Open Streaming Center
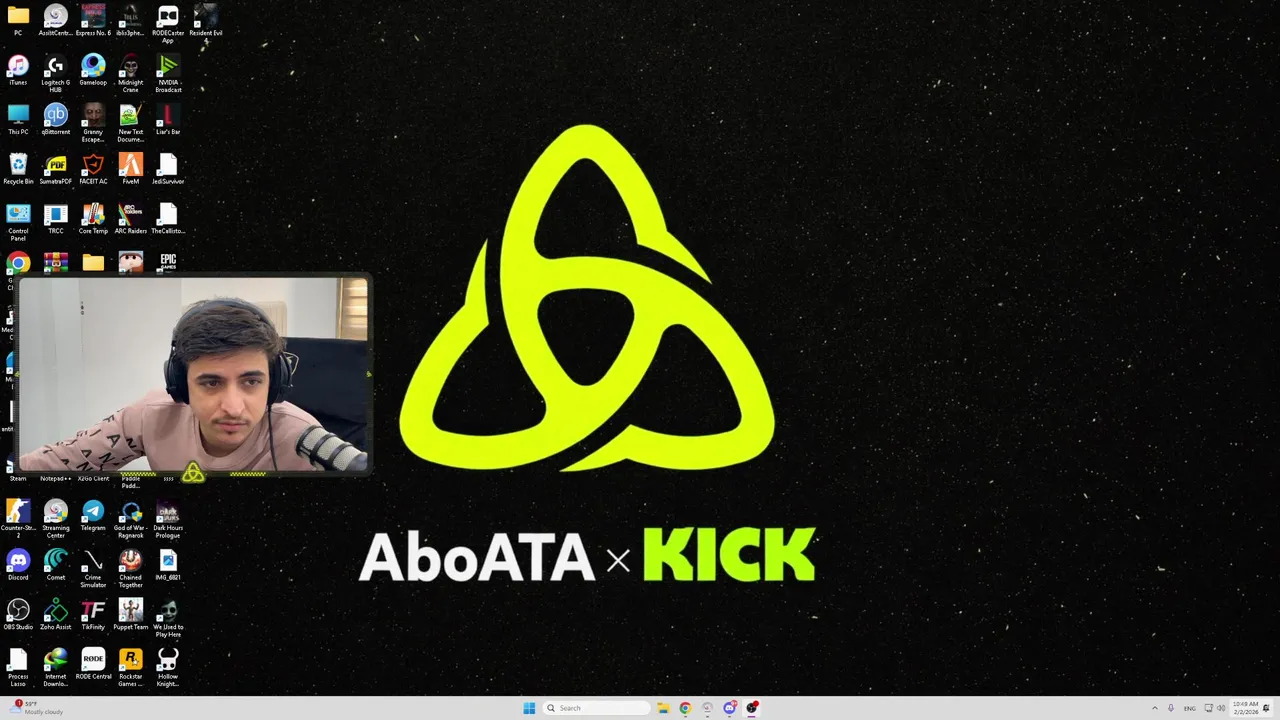 tap(56, 520)
